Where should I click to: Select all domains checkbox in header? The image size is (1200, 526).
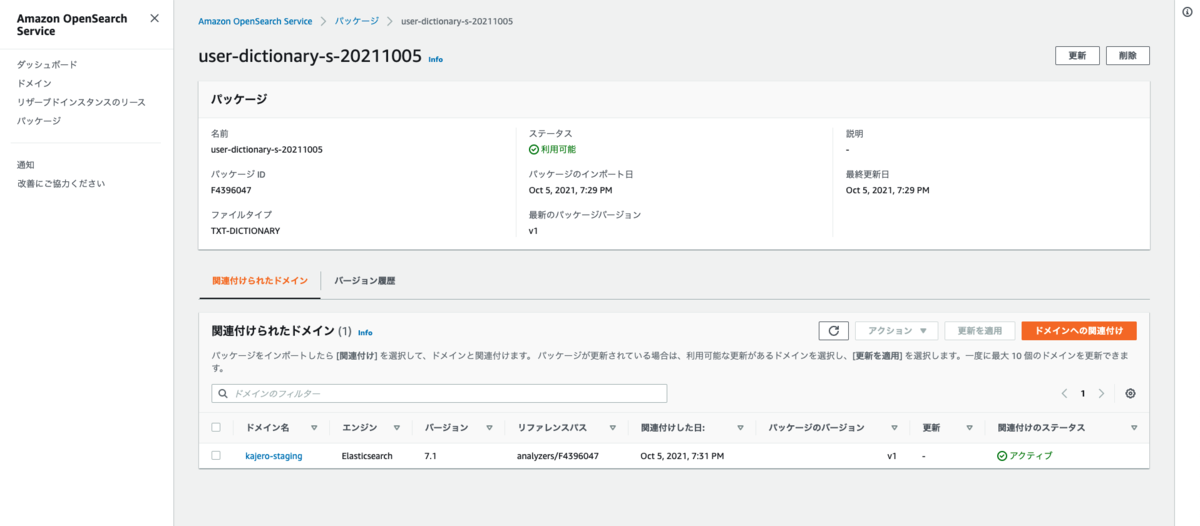pos(216,427)
